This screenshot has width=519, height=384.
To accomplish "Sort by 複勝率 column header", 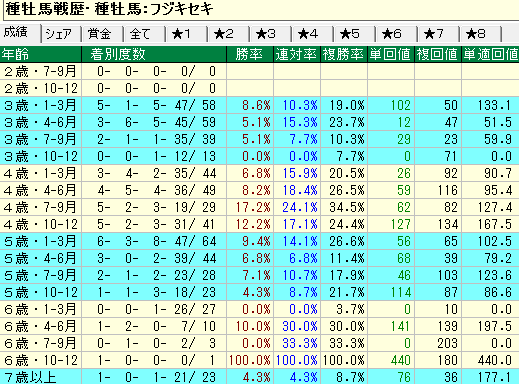I will [344, 54].
